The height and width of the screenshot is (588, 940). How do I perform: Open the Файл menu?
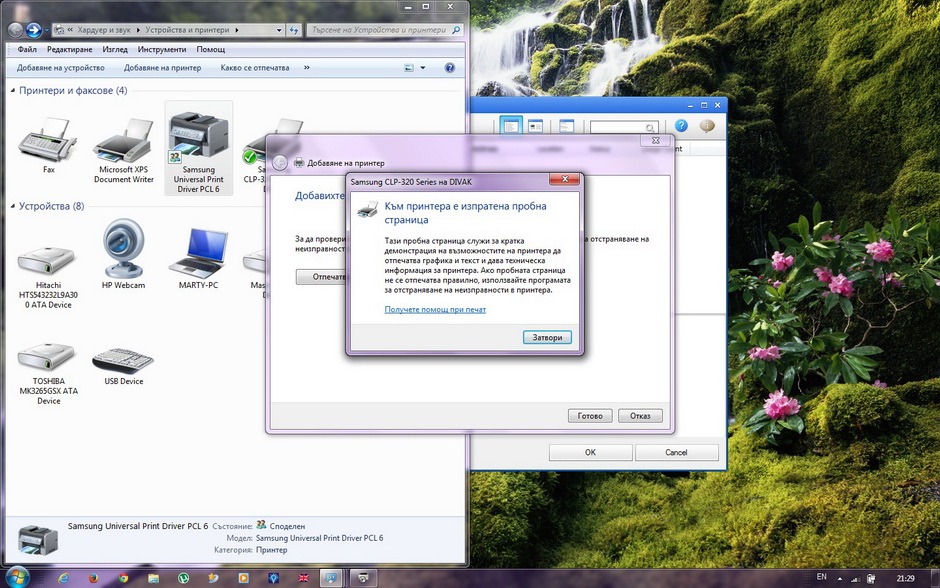27,49
